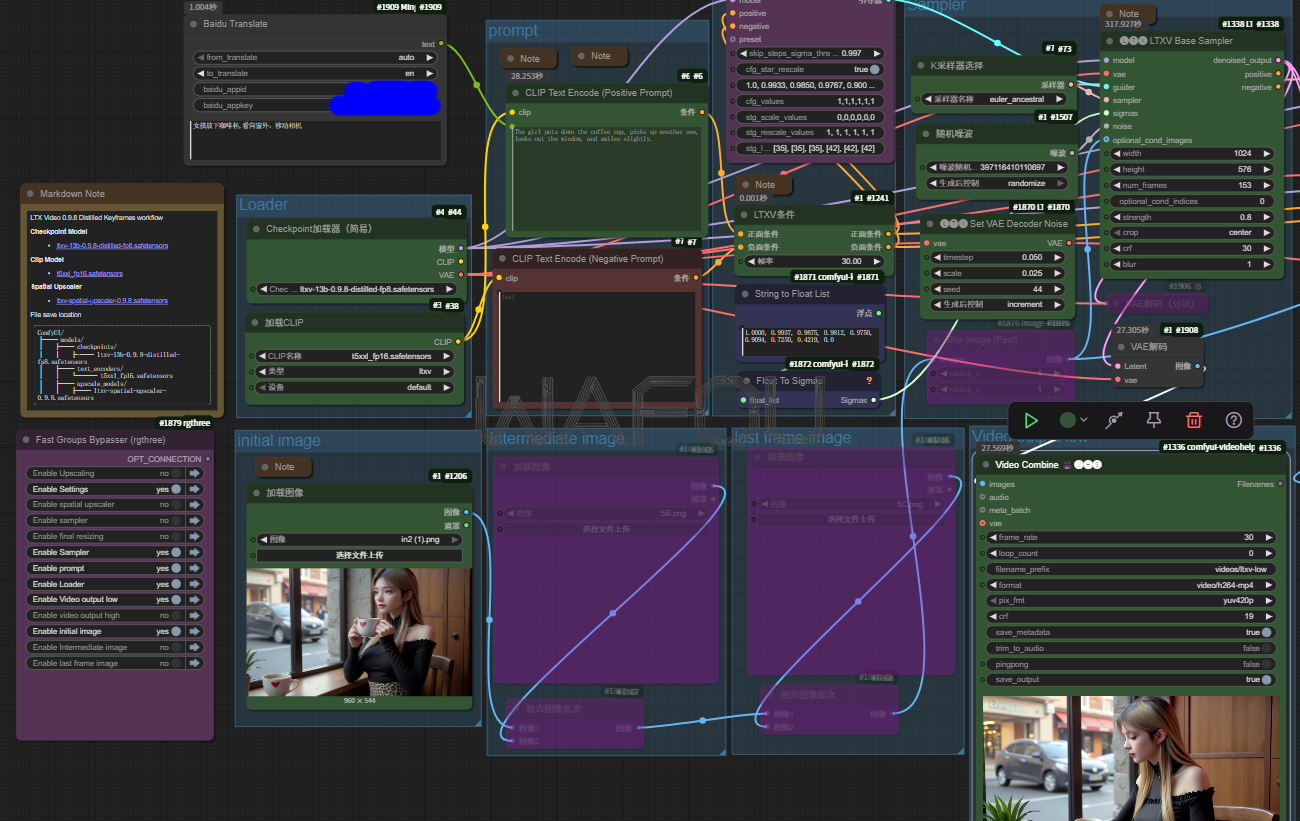Click arrow icon on Enable last frame image row
The height and width of the screenshot is (821, 1300).
coord(195,663)
